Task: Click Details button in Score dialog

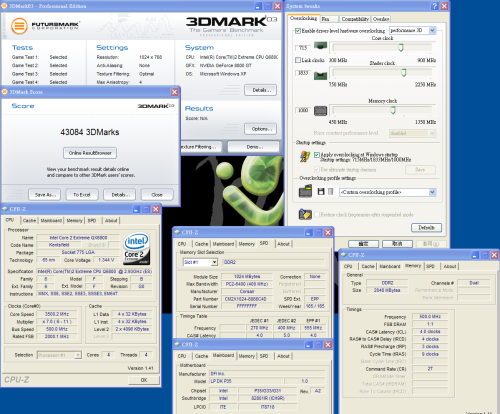Action: tap(120, 195)
